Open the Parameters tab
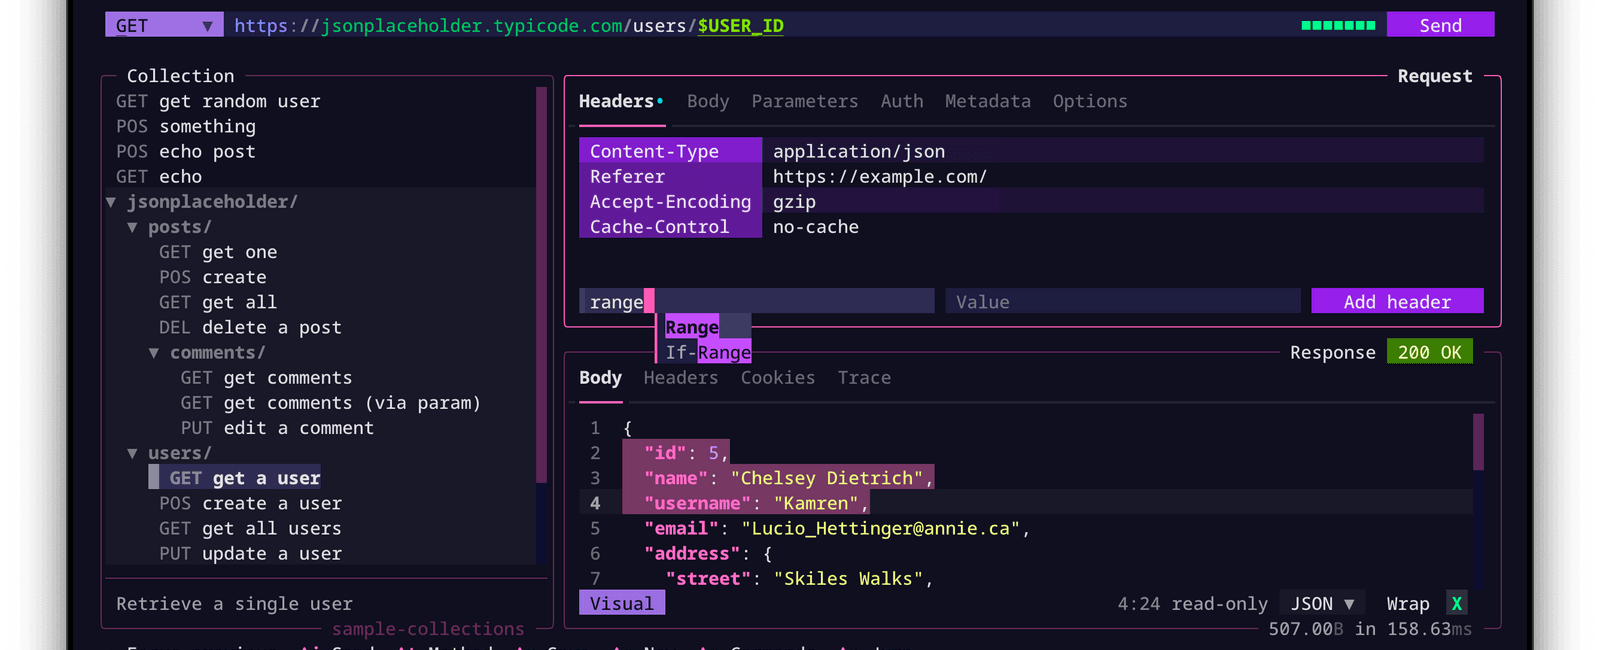This screenshot has height=650, width=1600. coord(804,101)
